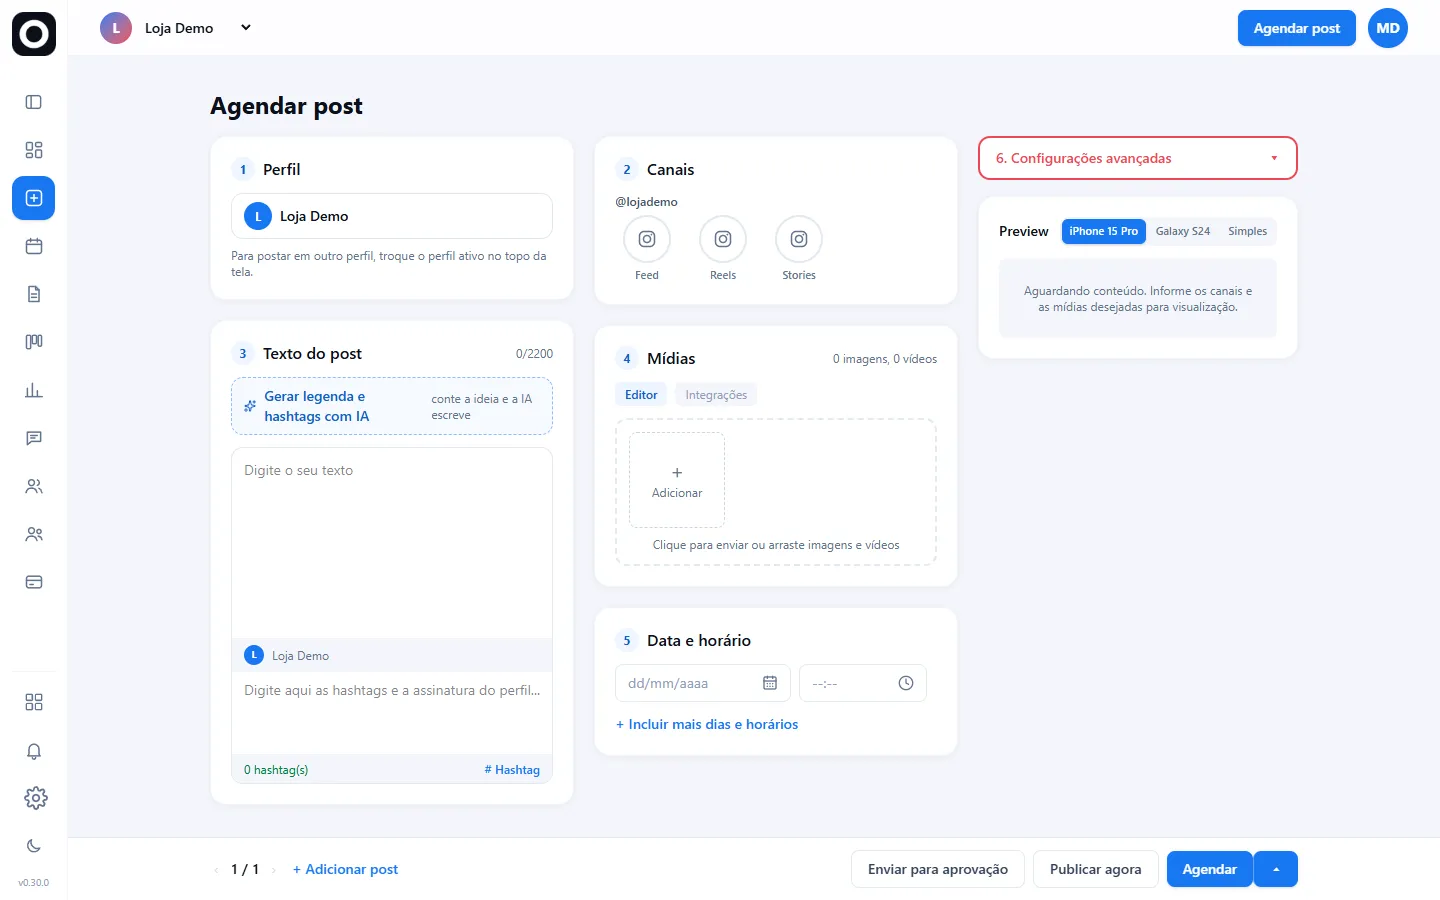
Task: Open the notifications bell icon
Action: point(34,751)
